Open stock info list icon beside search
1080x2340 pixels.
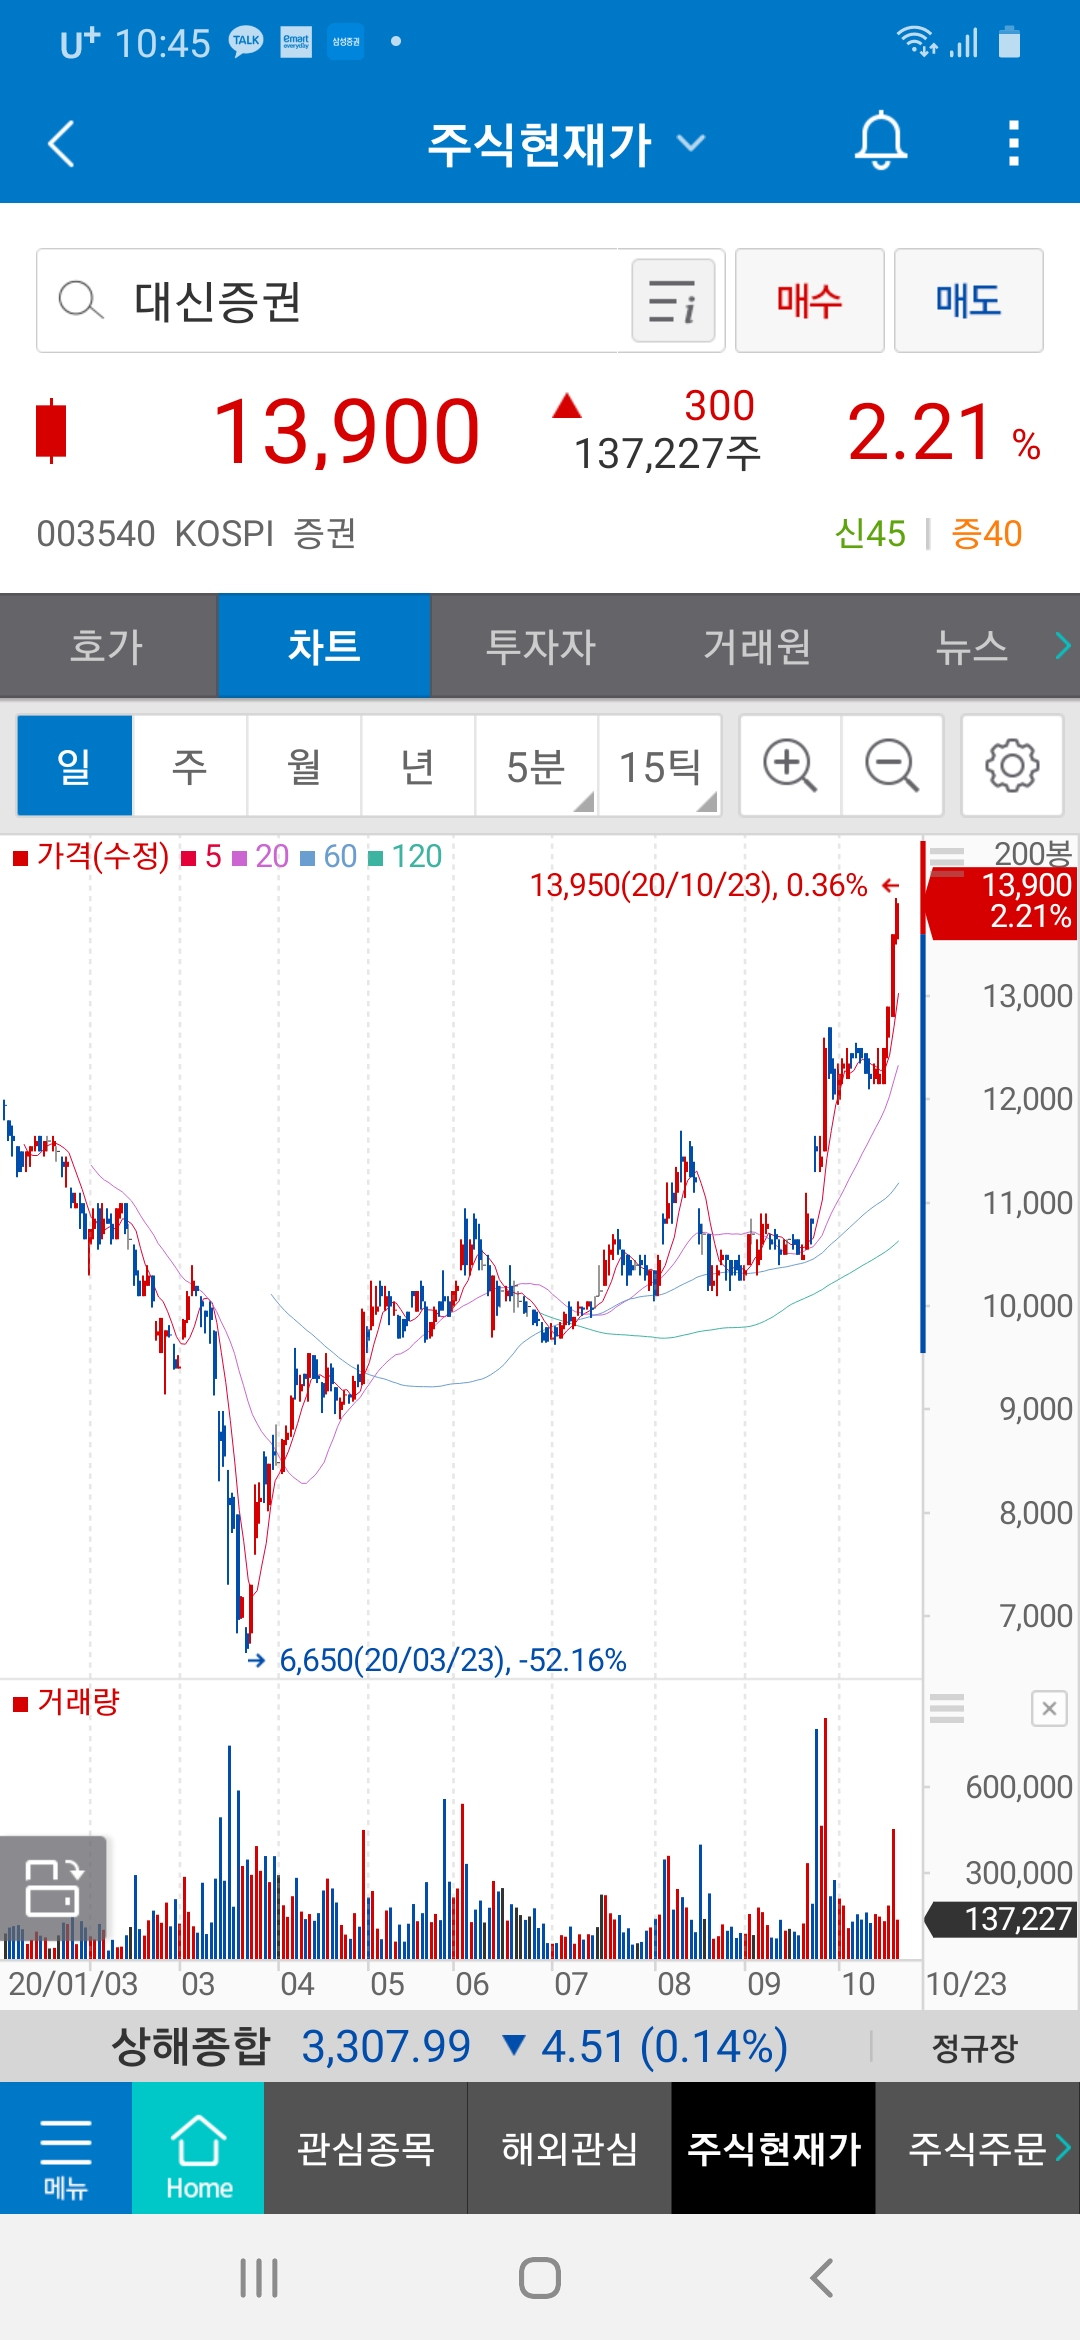[x=673, y=301]
